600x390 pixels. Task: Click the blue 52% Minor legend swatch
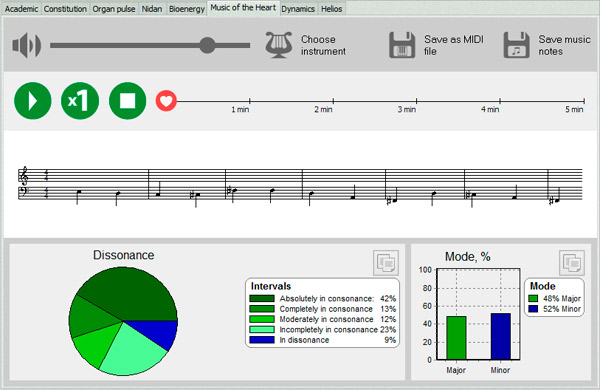(533, 309)
